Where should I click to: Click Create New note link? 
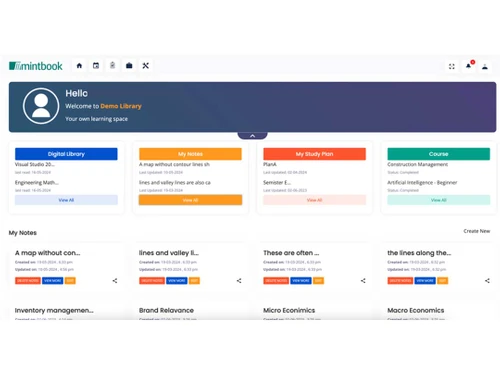[477, 231]
